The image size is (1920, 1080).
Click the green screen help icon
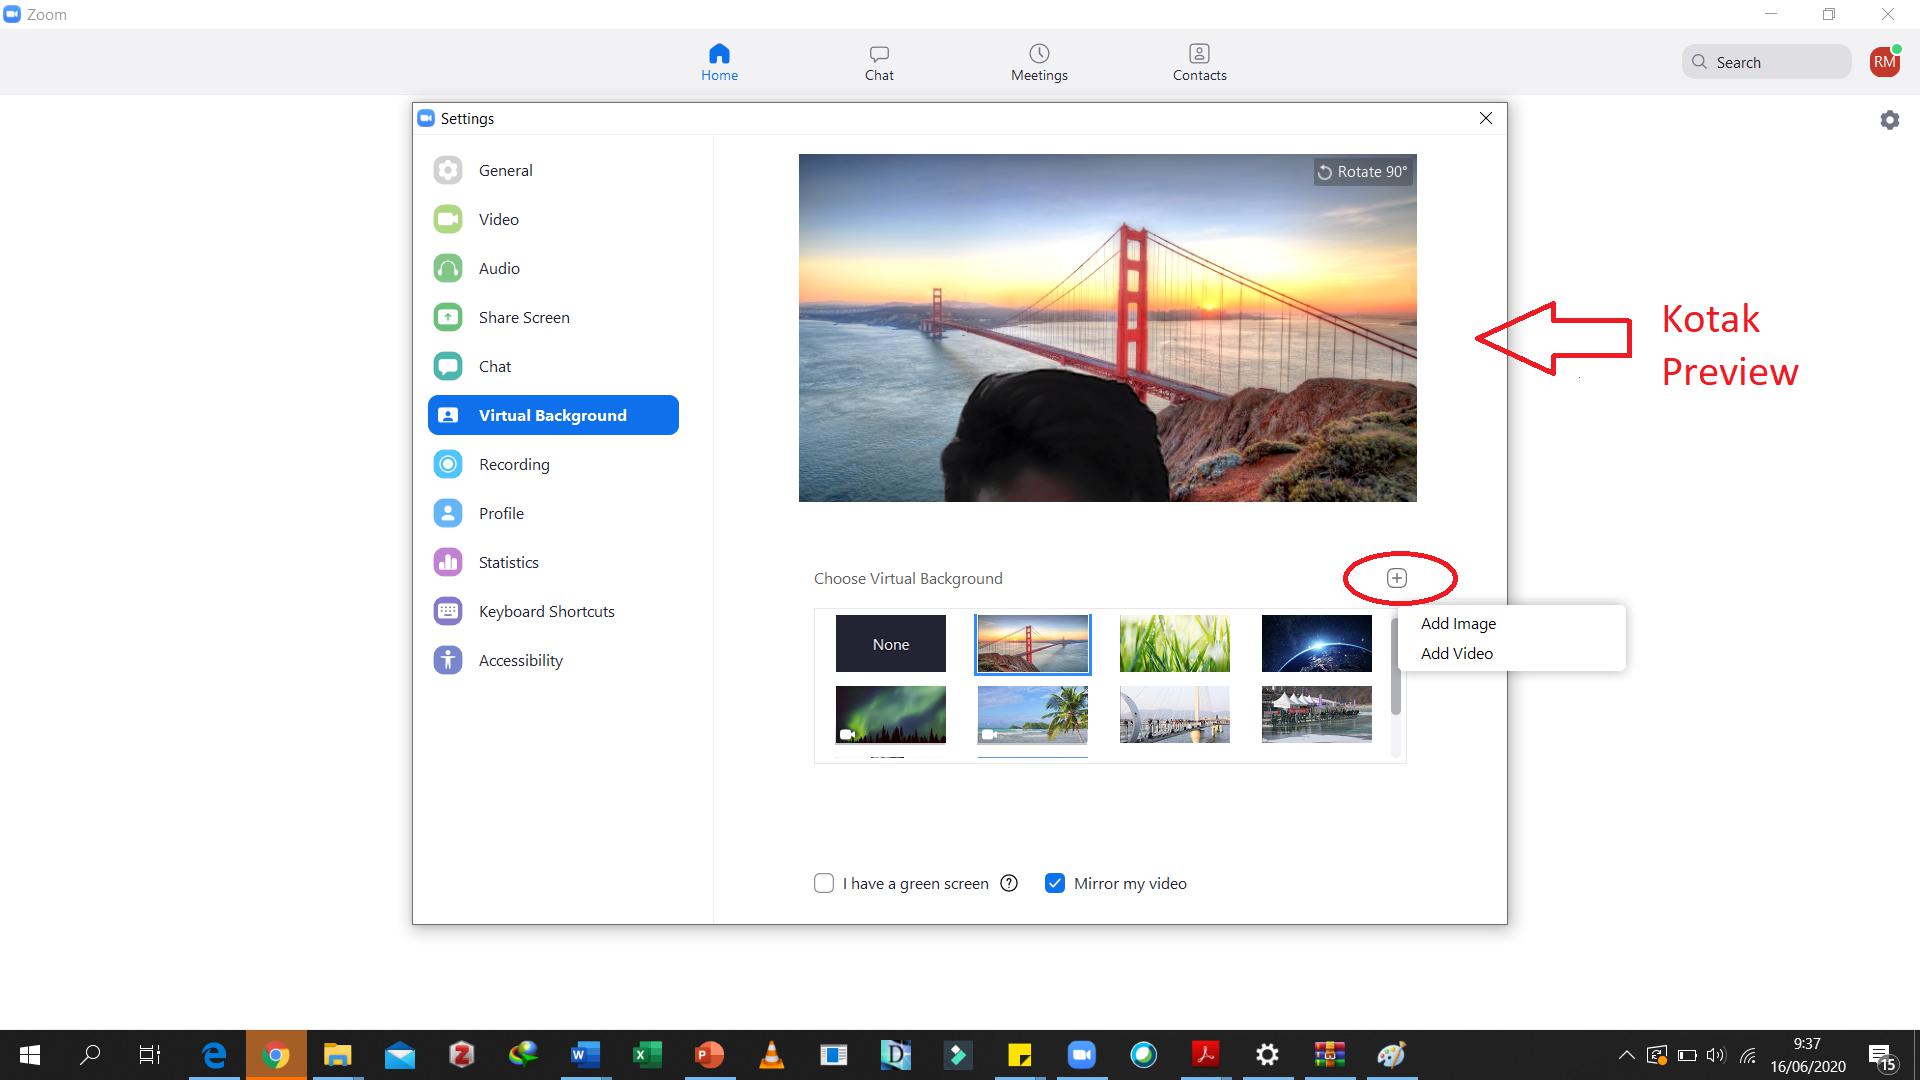1009,883
